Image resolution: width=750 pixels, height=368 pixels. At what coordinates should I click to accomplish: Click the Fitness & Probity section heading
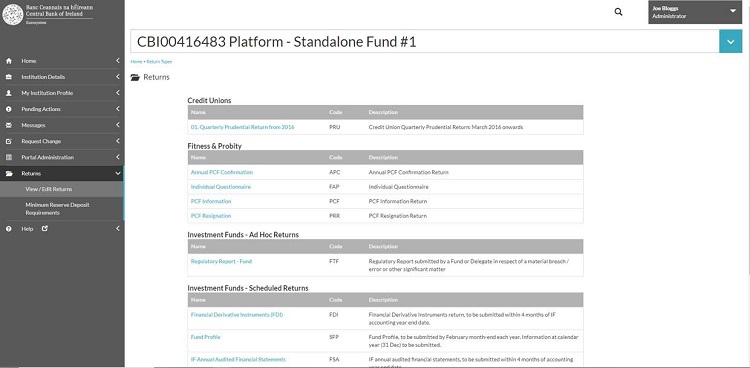tap(214, 146)
